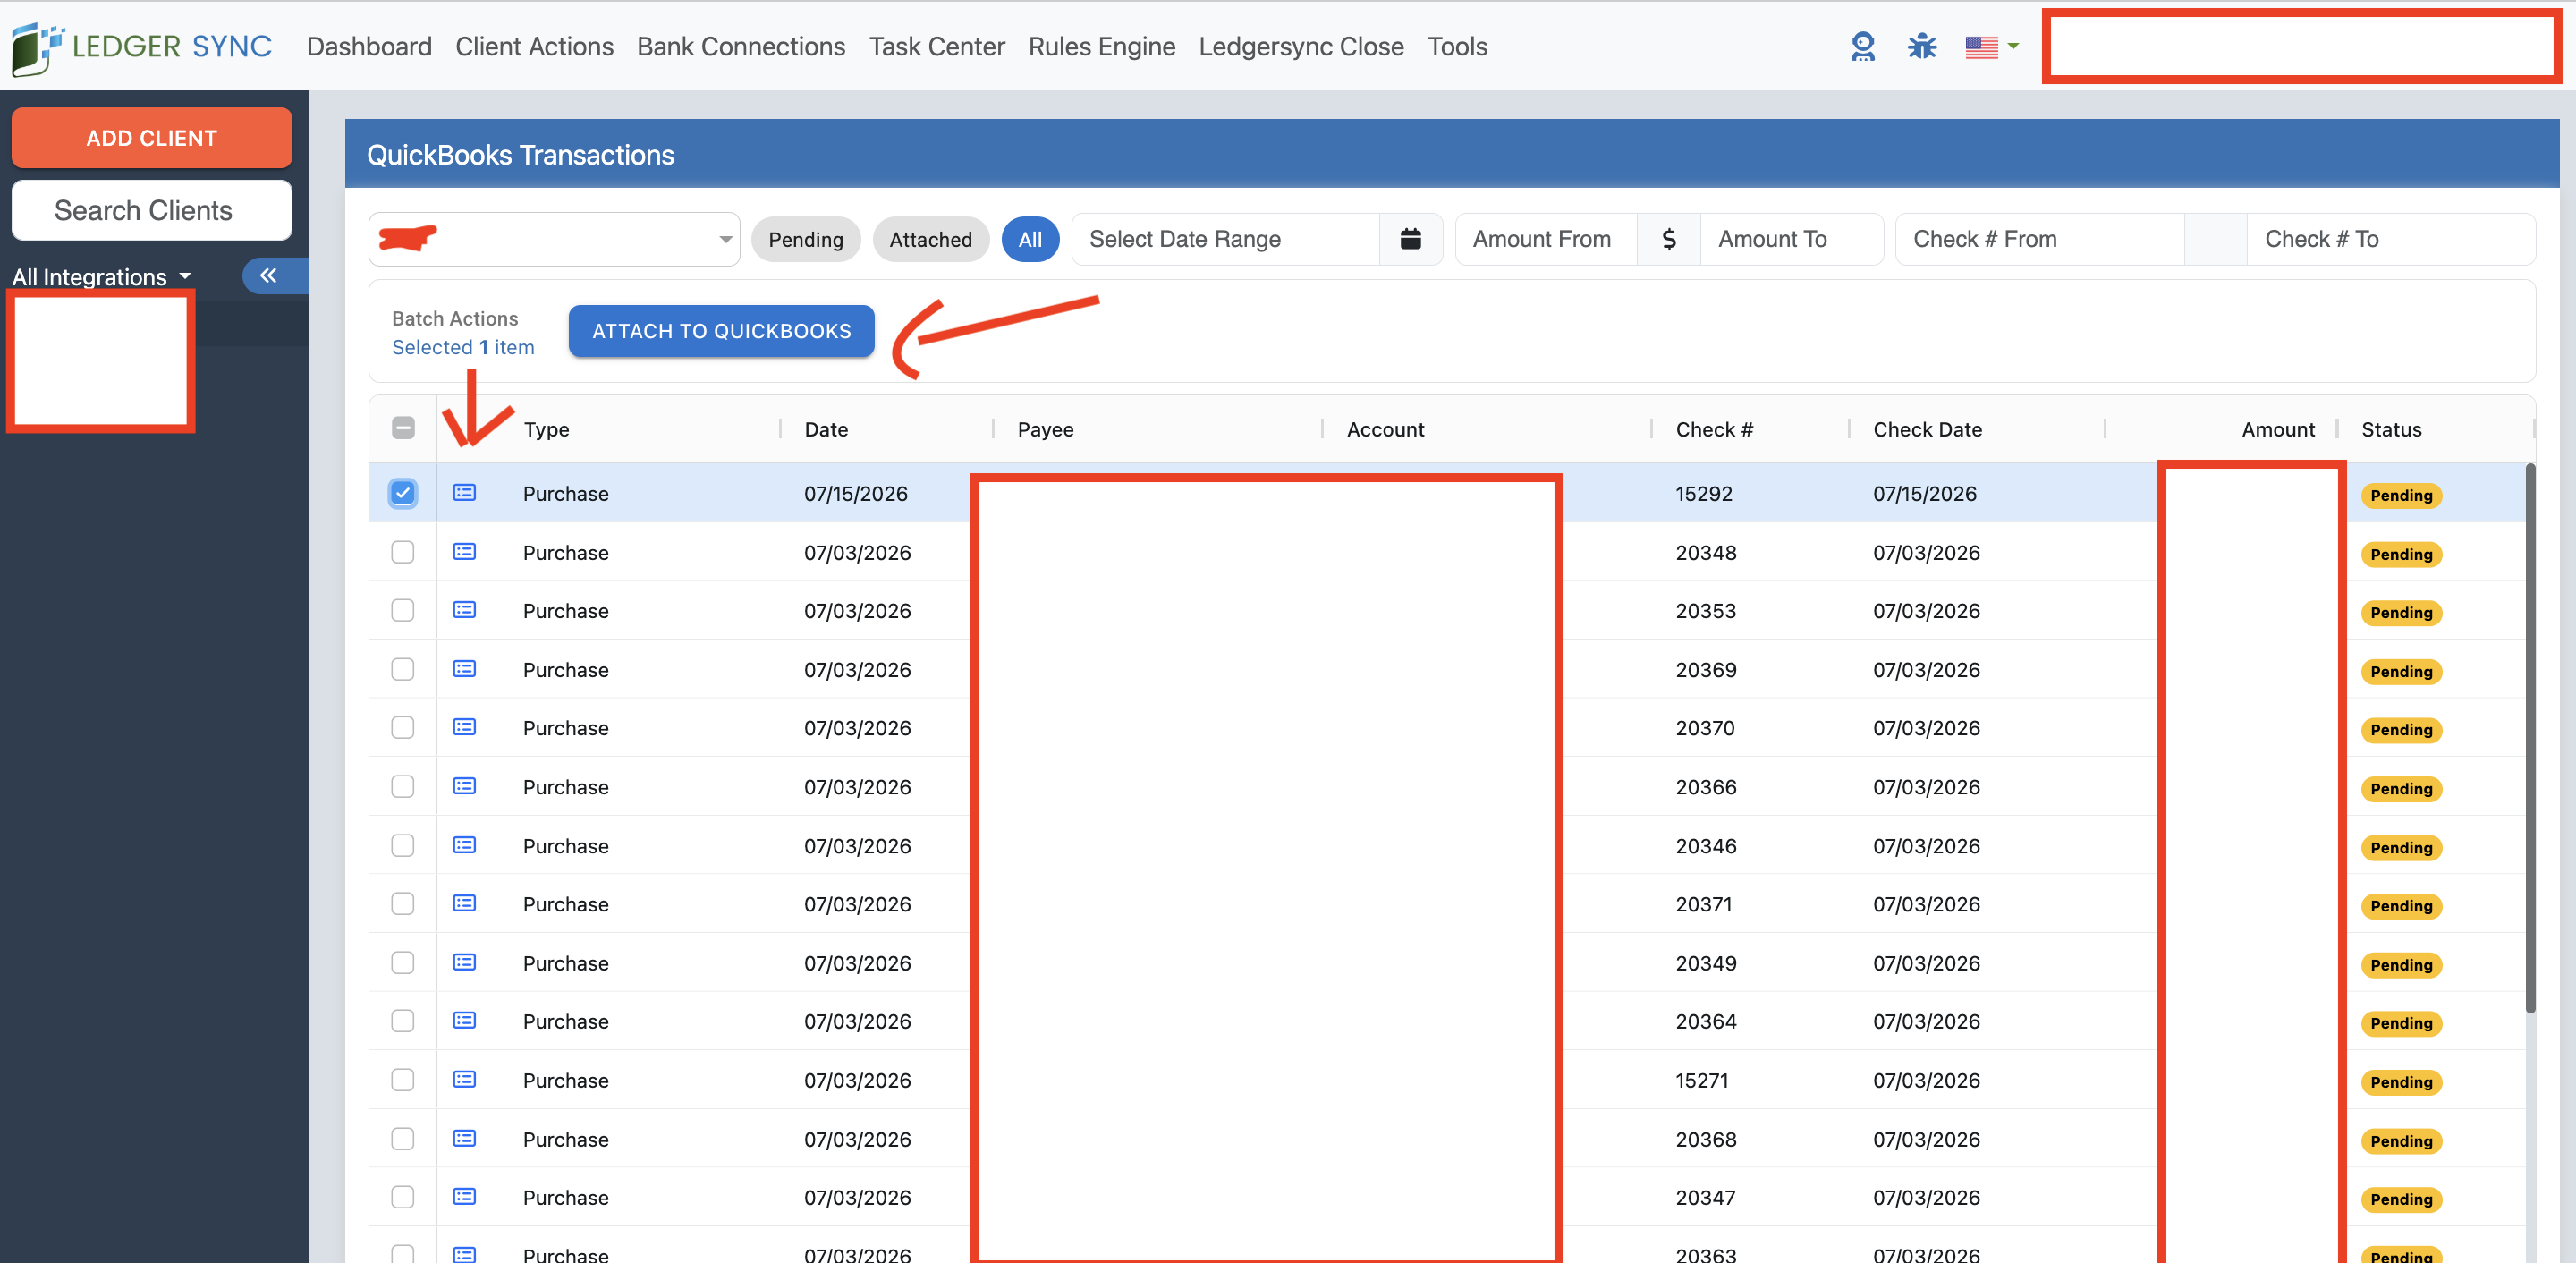Image resolution: width=2576 pixels, height=1263 pixels.
Task: Open details icon for check 20366 row
Action: (x=464, y=786)
